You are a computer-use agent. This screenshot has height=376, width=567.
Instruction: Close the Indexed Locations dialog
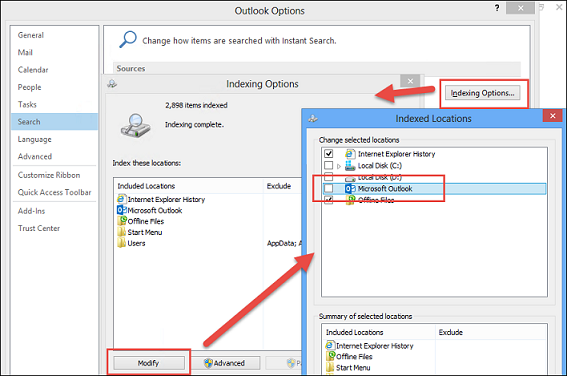553,116
